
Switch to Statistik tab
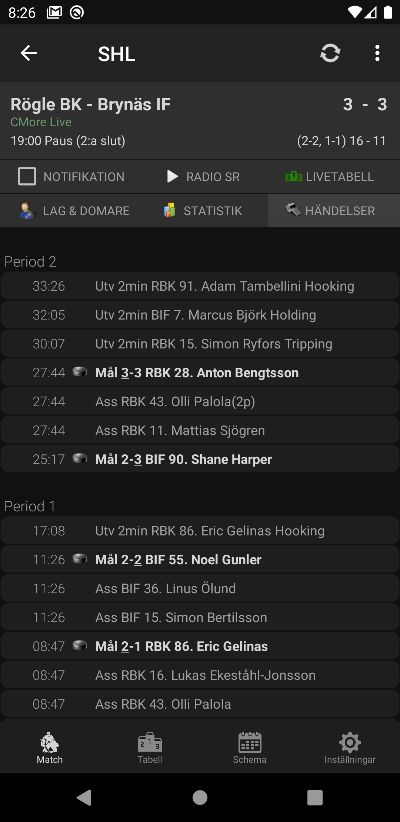coord(202,211)
